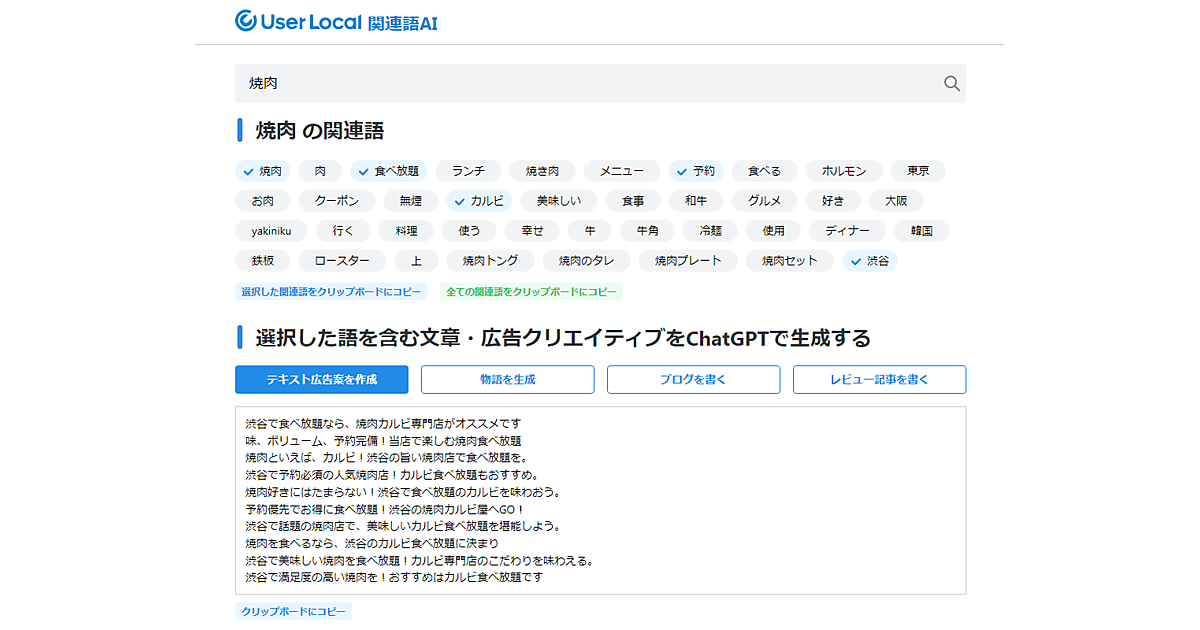
Task: Click the search magnifier icon
Action: (951, 83)
